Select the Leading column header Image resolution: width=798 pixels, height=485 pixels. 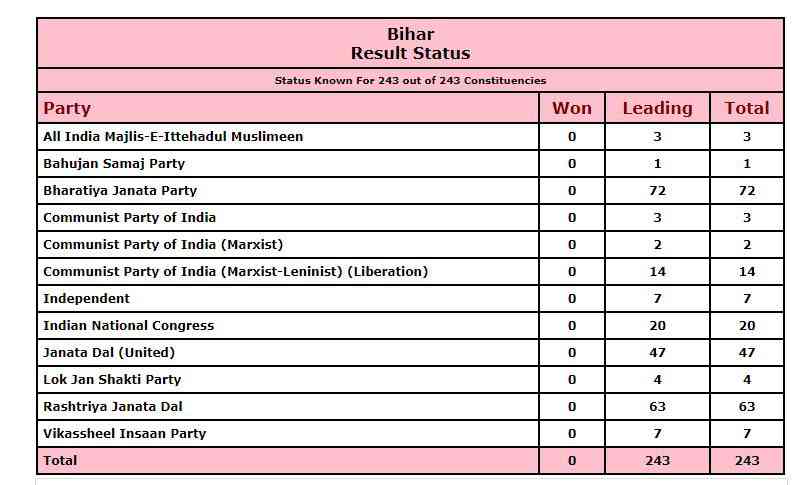point(657,108)
